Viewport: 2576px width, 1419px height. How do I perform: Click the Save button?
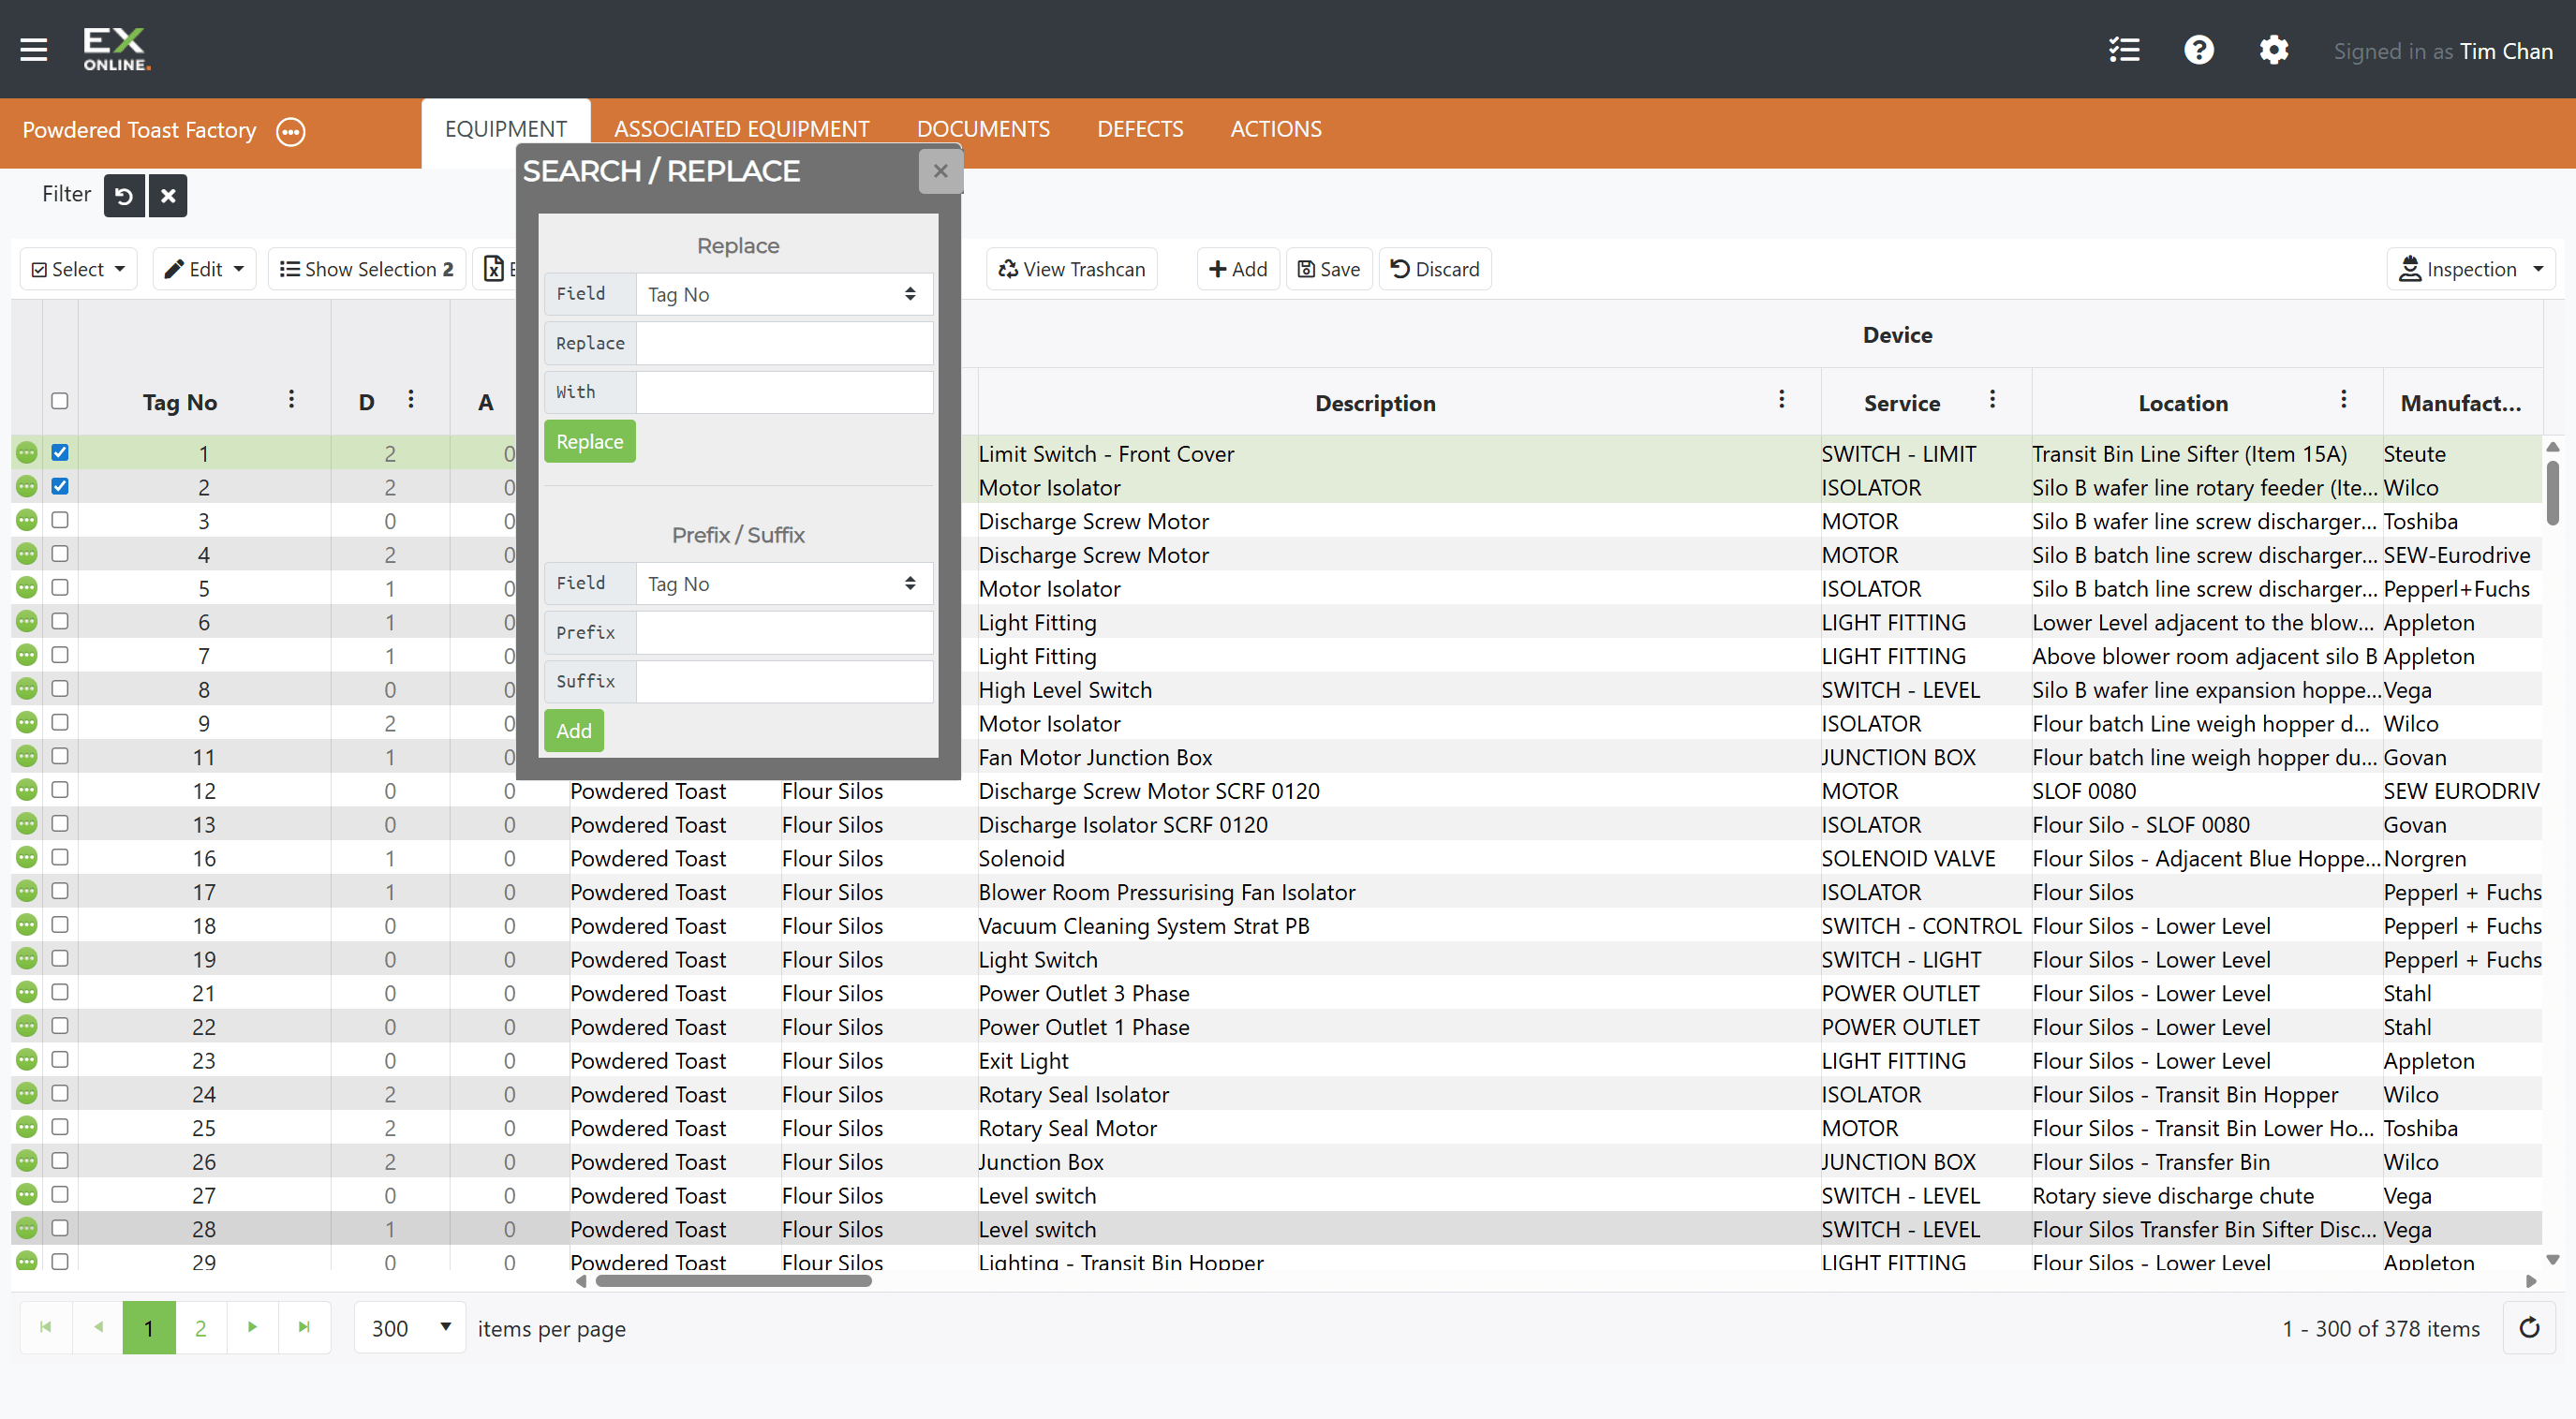point(1329,269)
